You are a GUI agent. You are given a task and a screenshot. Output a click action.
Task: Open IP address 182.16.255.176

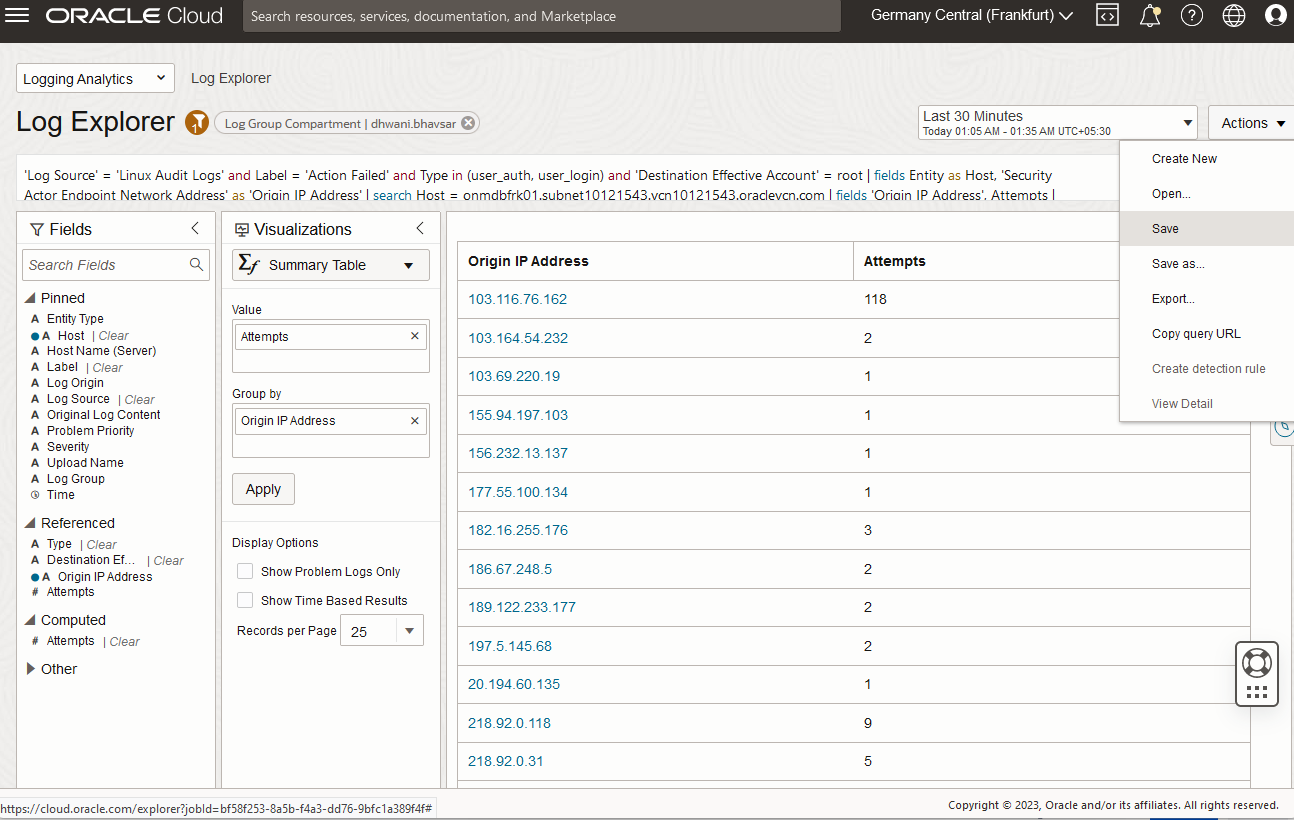point(517,530)
